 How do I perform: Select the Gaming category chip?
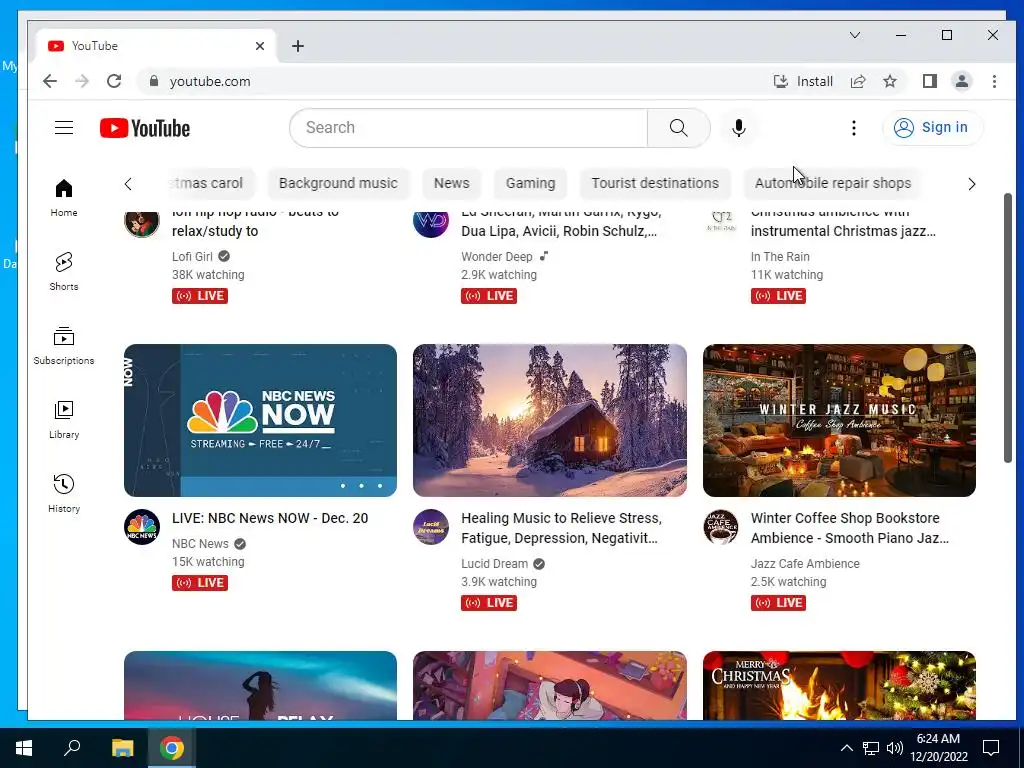(x=530, y=184)
